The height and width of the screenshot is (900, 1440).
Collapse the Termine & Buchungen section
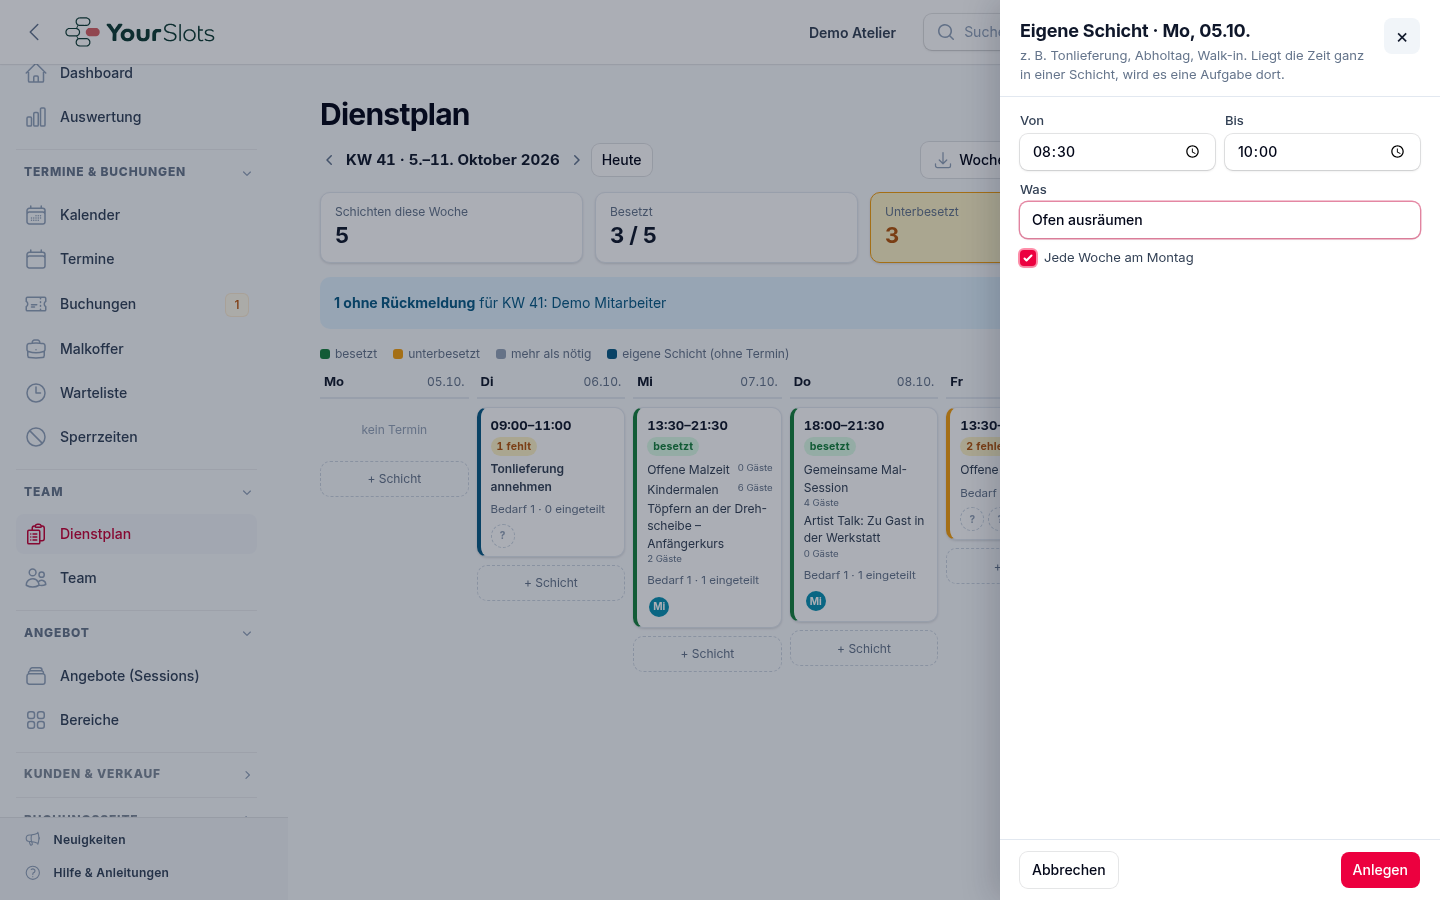point(247,173)
